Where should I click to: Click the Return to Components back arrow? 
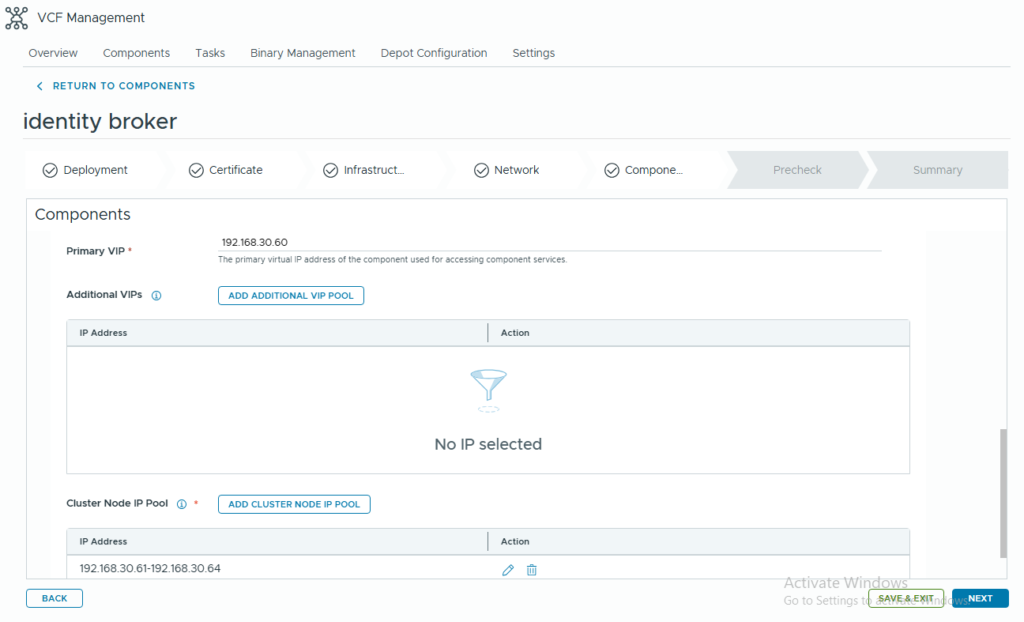(x=40, y=87)
